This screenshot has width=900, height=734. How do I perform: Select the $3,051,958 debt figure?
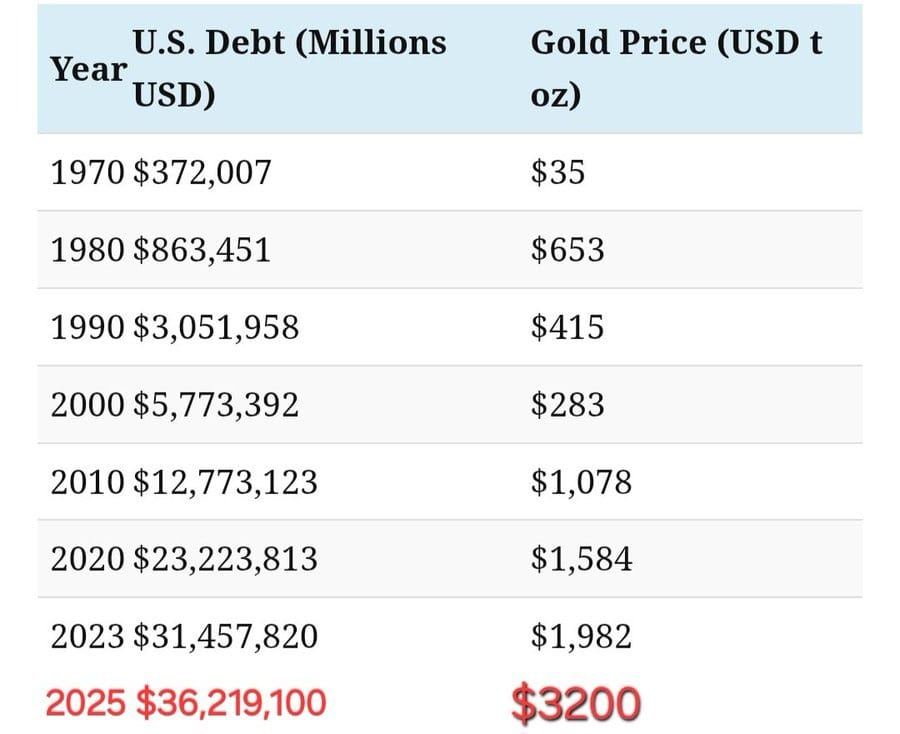pos(215,327)
